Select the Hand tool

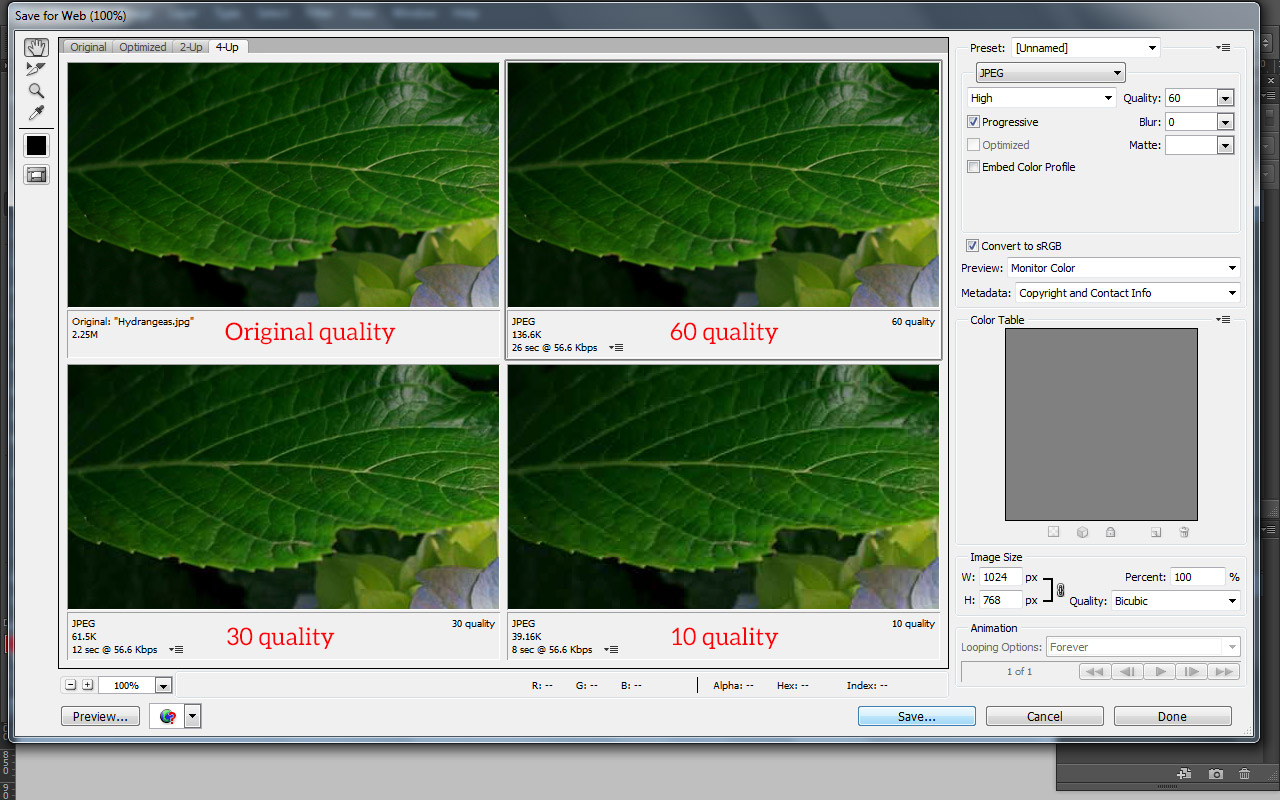tap(36, 48)
